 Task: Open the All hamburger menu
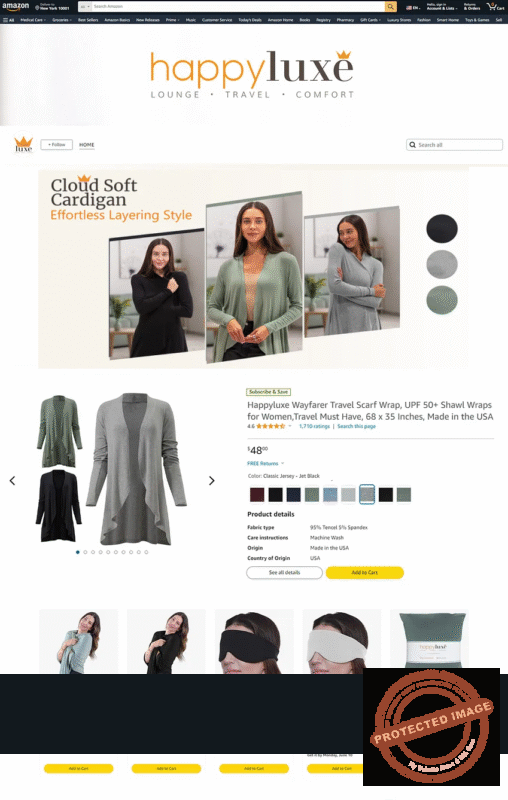pos(9,20)
